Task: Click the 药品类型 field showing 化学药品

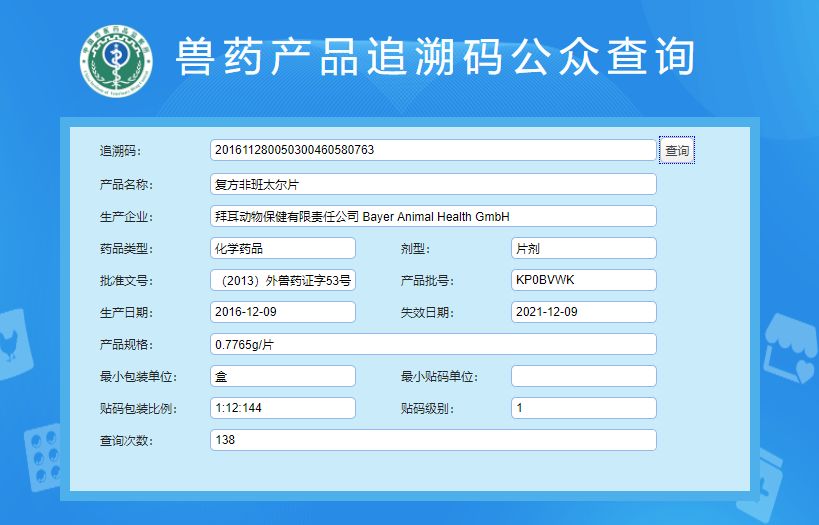Action: click(283, 248)
